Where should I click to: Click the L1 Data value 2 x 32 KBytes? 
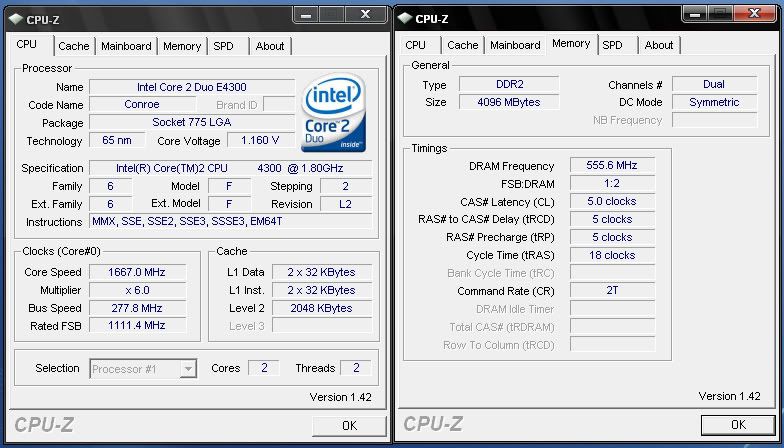pyautogui.click(x=322, y=272)
